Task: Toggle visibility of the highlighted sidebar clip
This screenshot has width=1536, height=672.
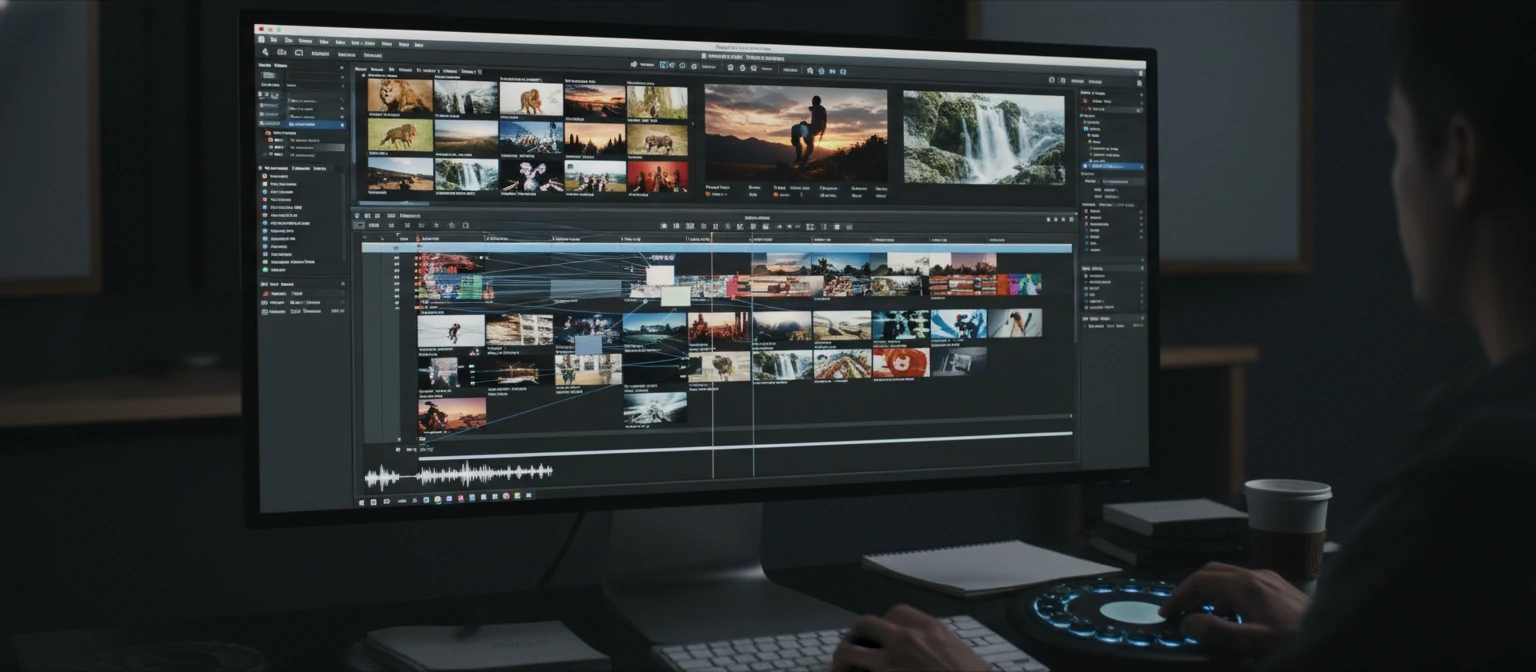Action: tap(342, 125)
